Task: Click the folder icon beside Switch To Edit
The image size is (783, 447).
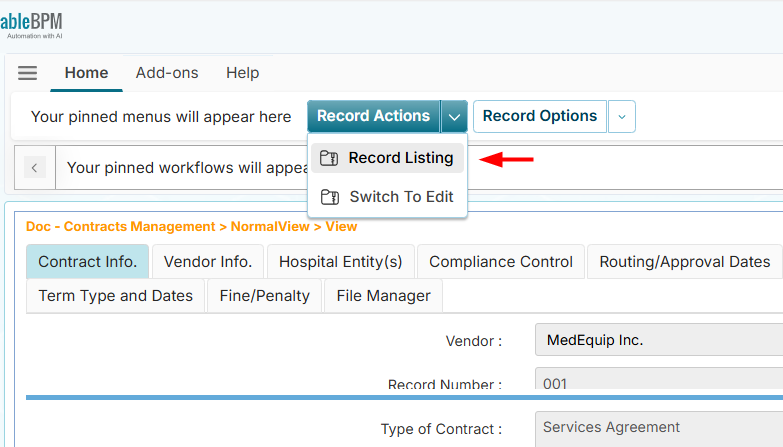Action: point(328,197)
